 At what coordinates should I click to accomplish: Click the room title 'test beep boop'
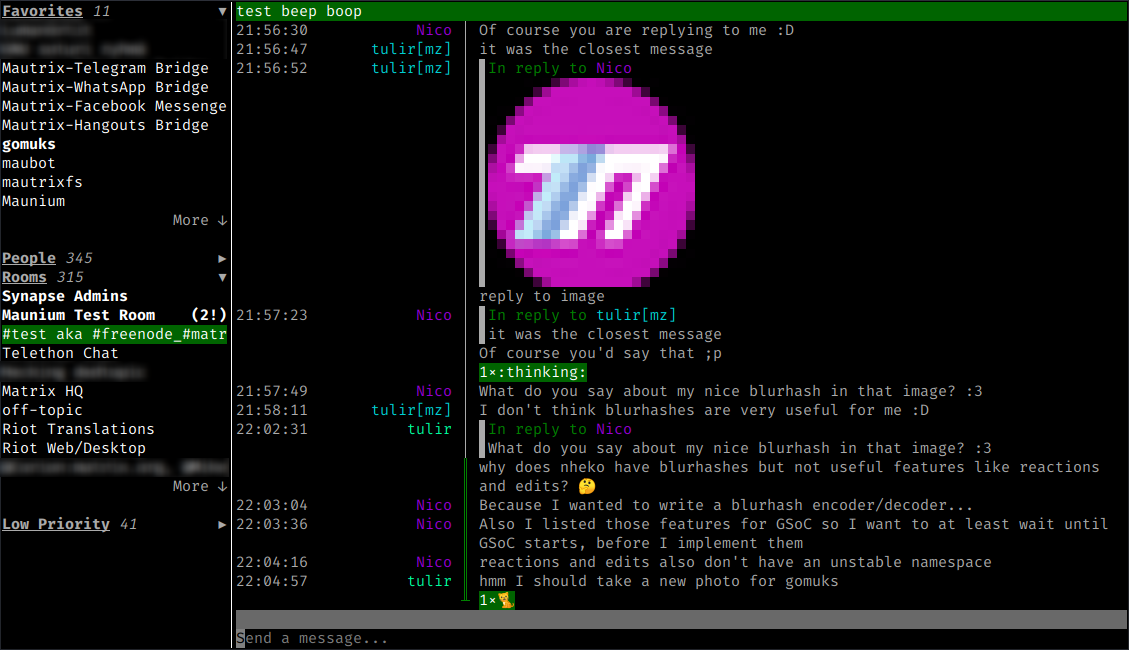300,12
